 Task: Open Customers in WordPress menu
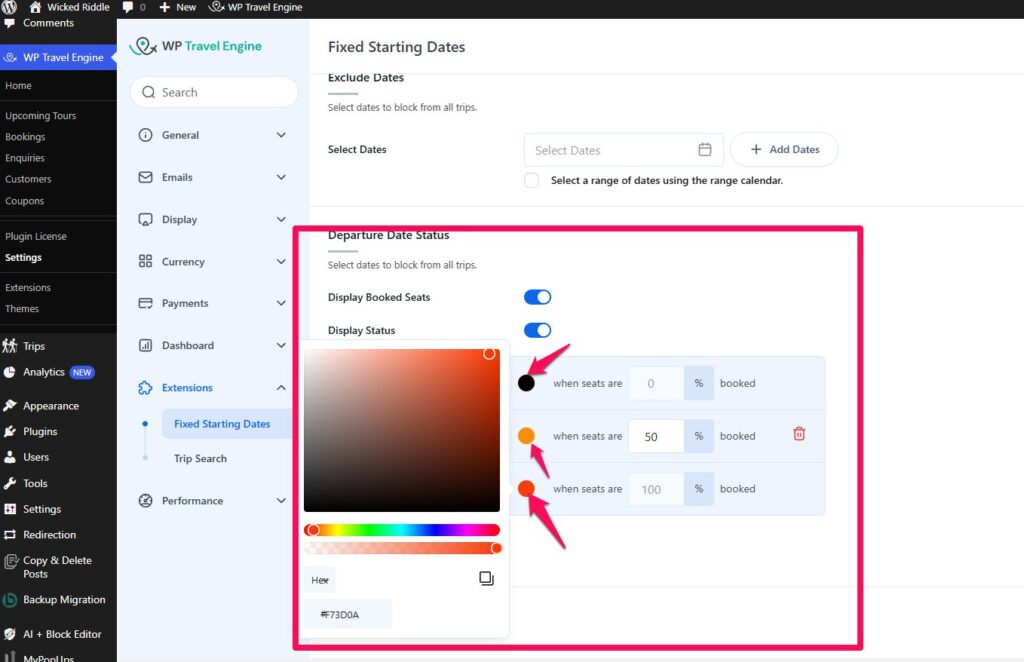click(28, 179)
